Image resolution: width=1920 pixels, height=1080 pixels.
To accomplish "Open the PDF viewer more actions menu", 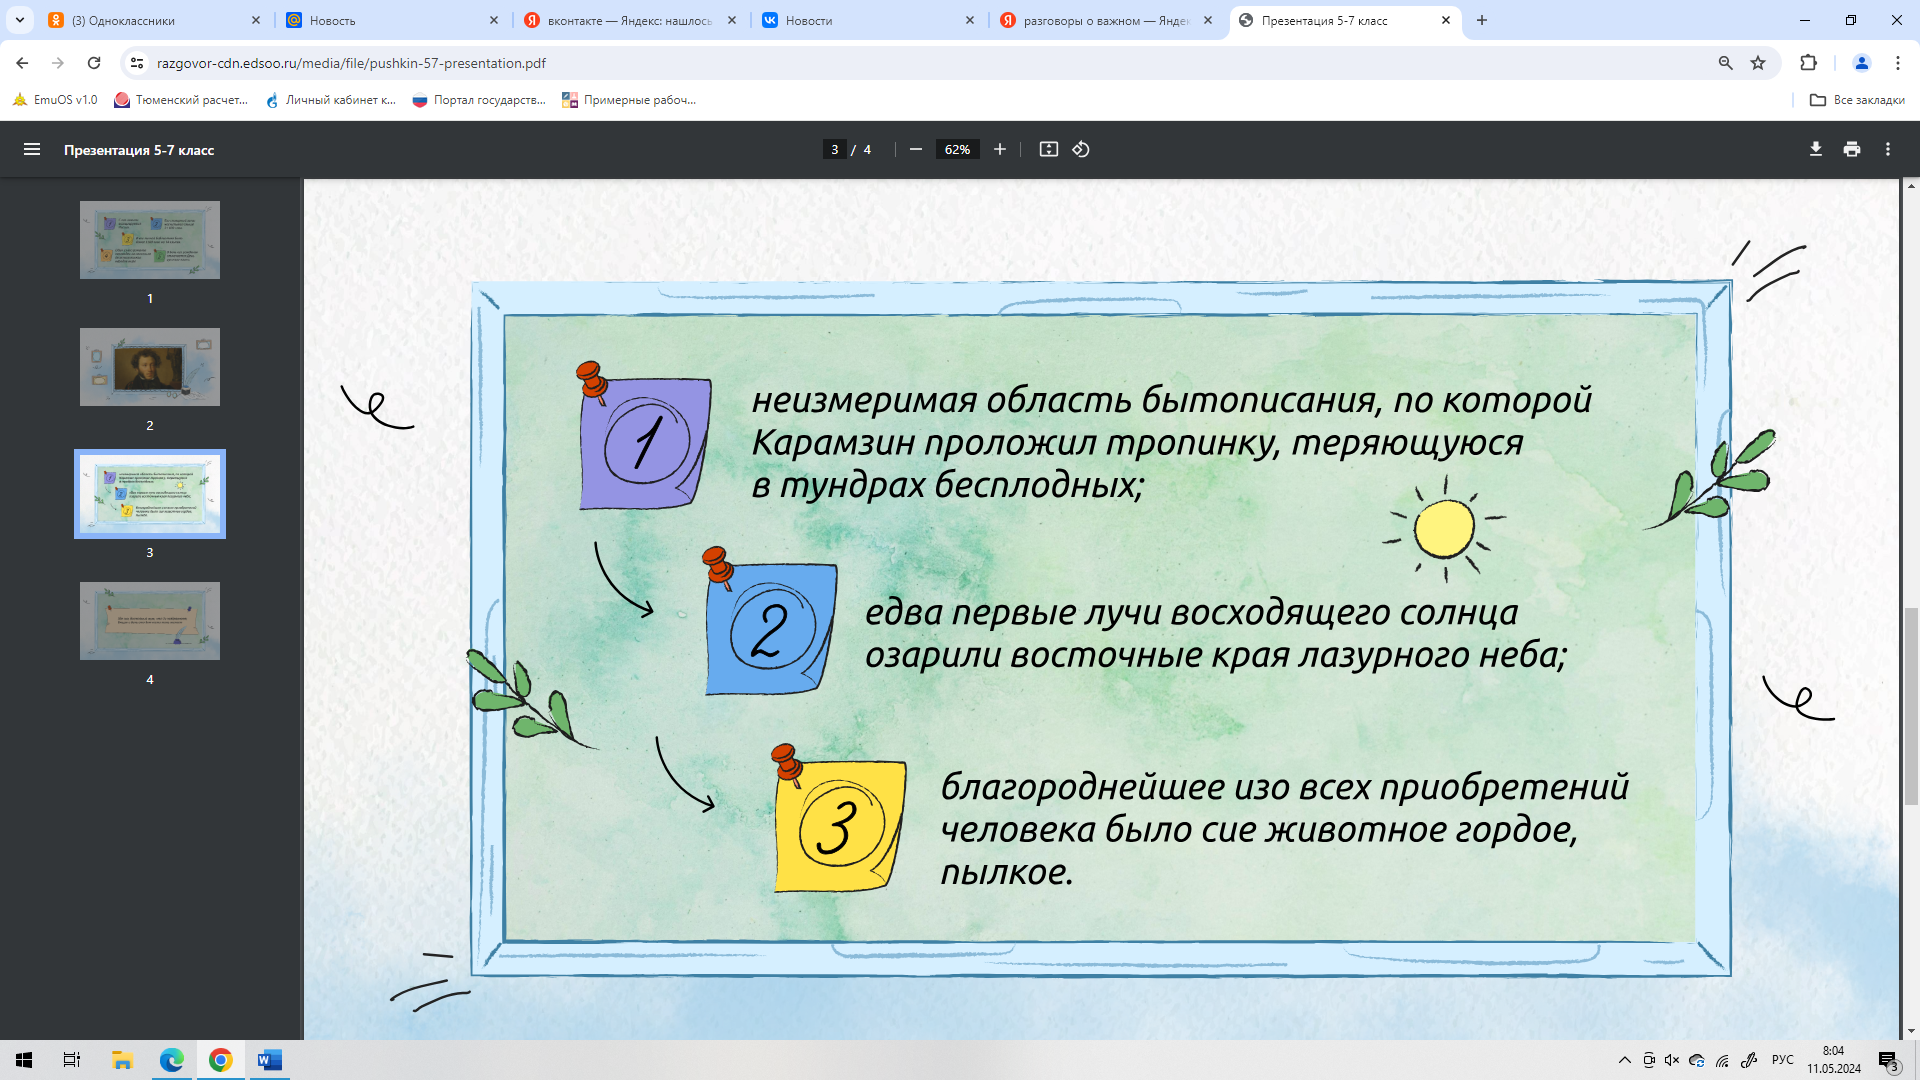I will pyautogui.click(x=1888, y=150).
